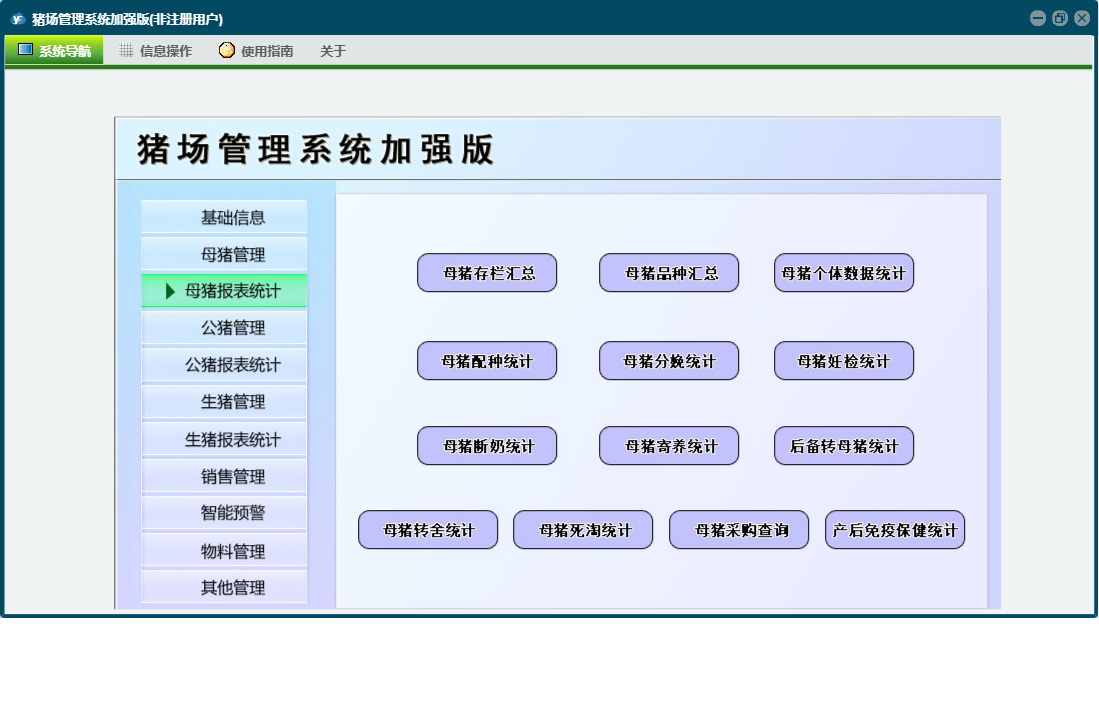
Task: Click the 使用指南 round icon
Action: [x=227, y=50]
